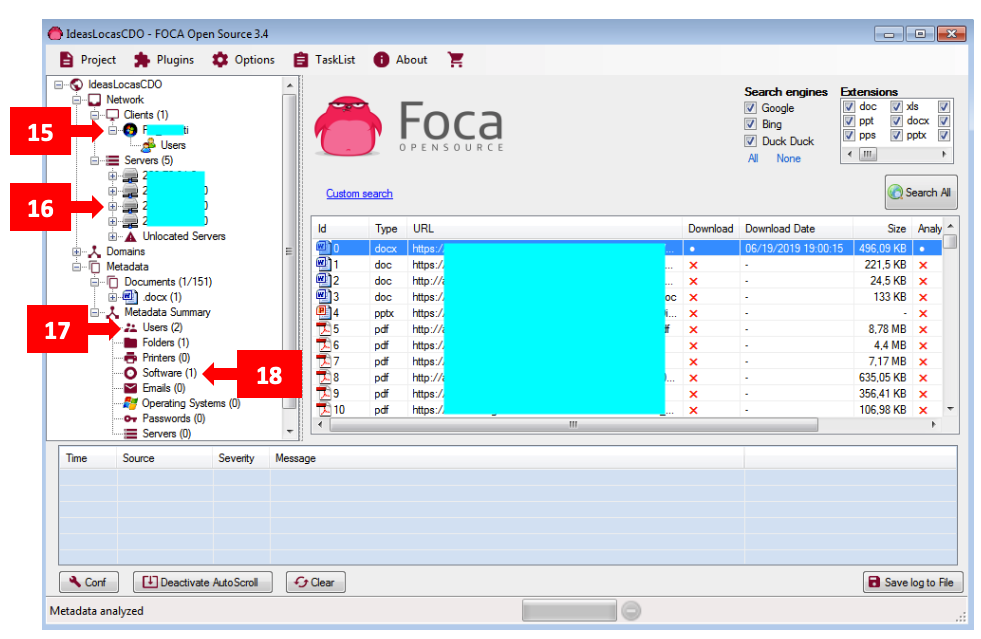Click the Conf button

(x=88, y=582)
